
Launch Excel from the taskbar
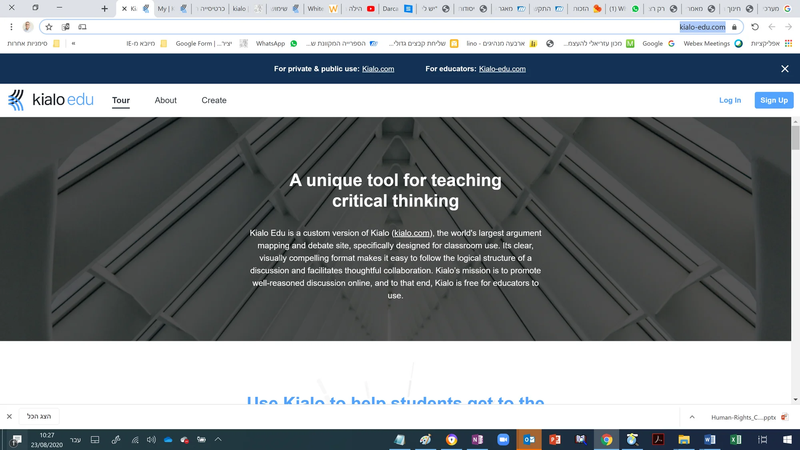(x=736, y=439)
